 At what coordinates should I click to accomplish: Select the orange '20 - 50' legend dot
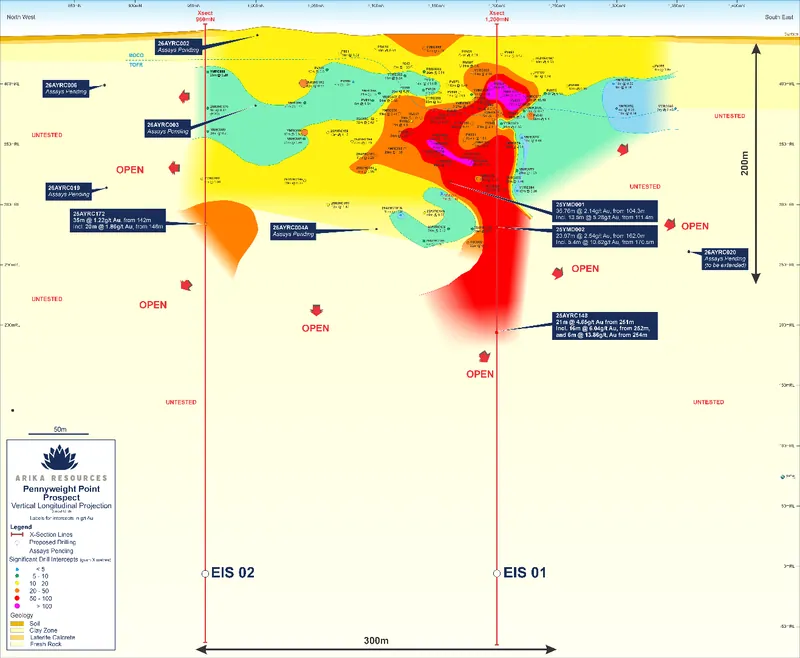17,591
